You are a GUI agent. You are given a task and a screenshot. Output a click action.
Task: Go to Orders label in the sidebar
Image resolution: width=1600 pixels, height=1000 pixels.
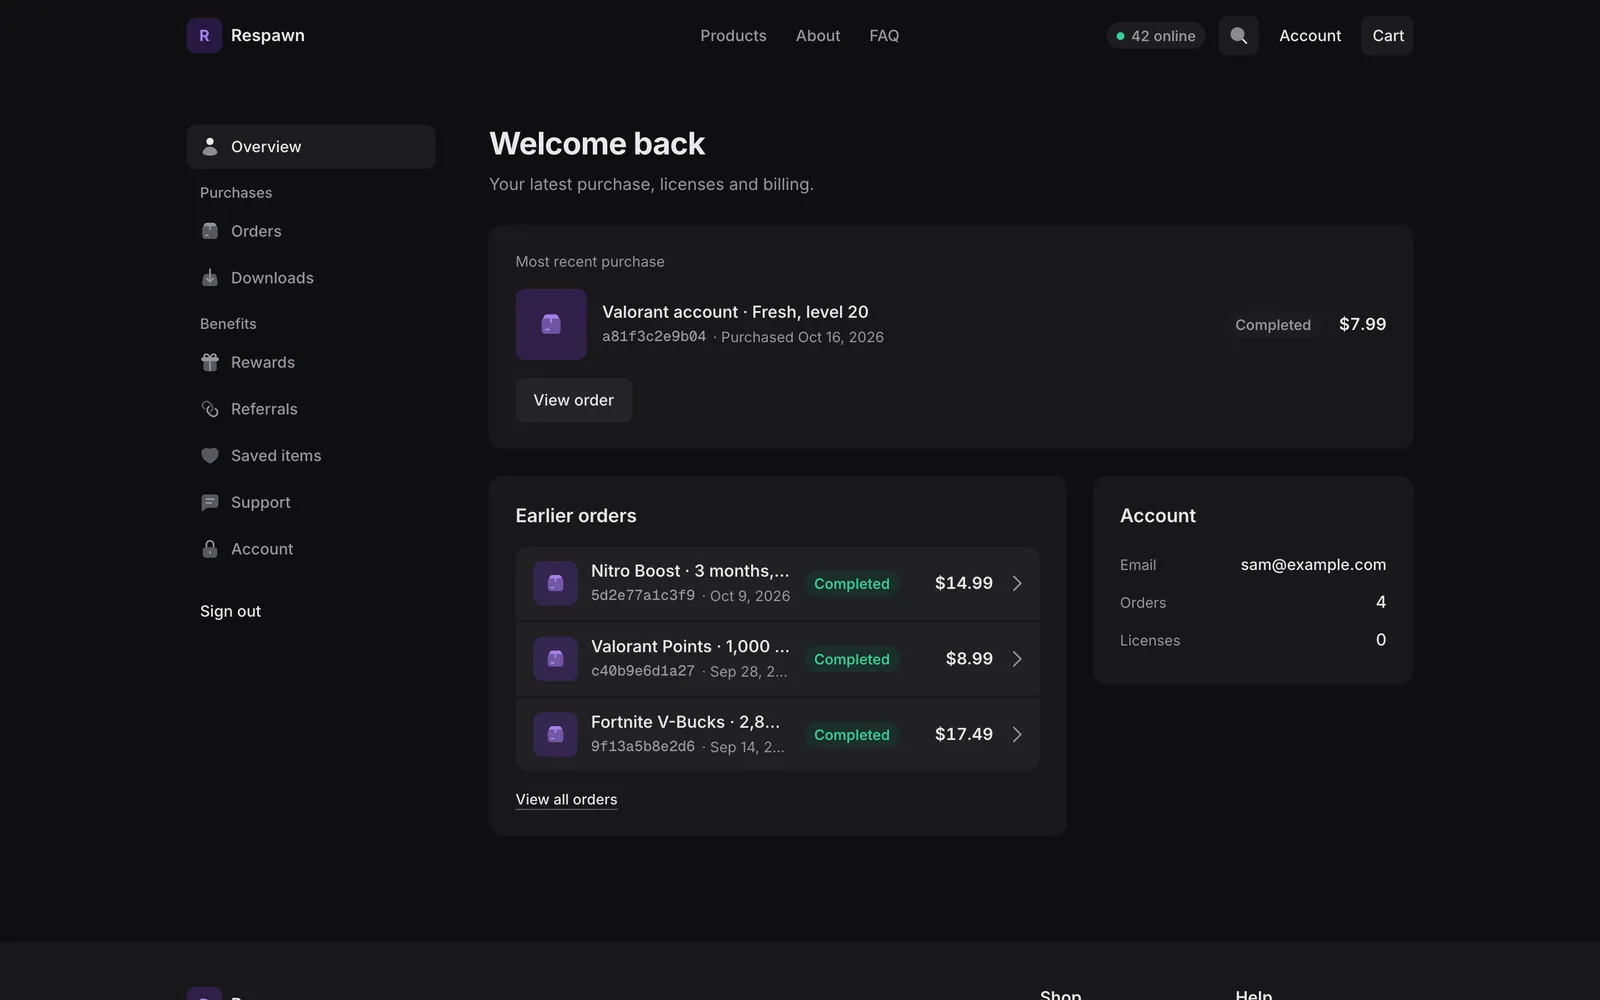tap(256, 231)
